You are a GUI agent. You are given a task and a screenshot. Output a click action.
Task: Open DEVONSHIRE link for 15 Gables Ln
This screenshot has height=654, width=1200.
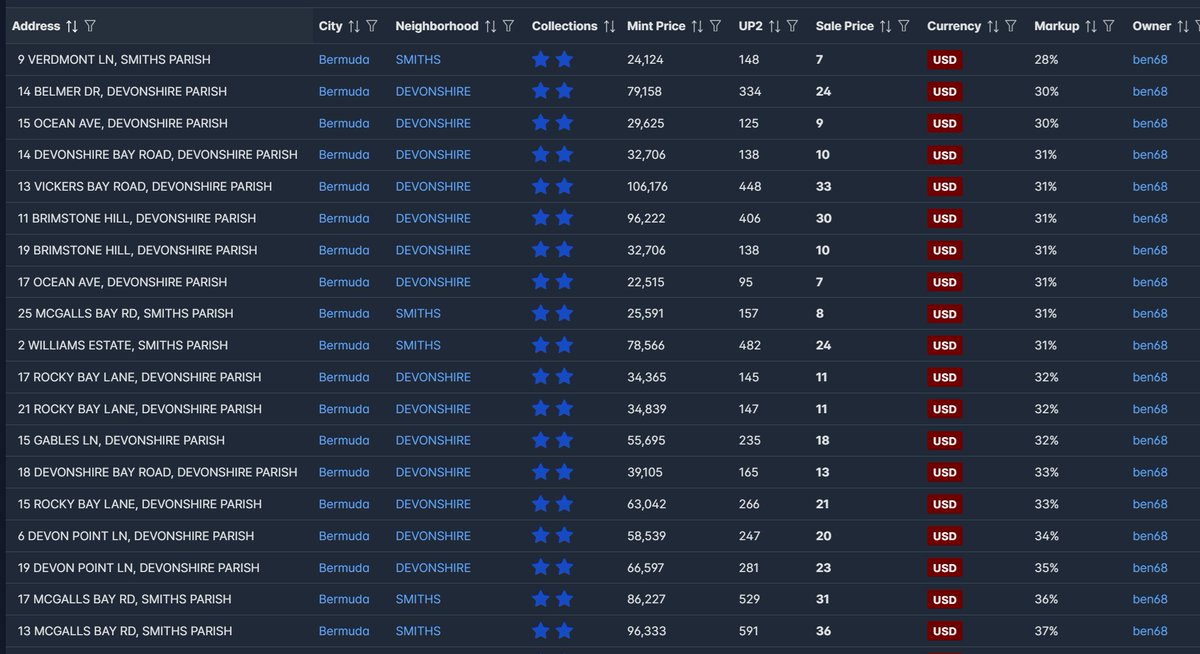click(x=433, y=440)
